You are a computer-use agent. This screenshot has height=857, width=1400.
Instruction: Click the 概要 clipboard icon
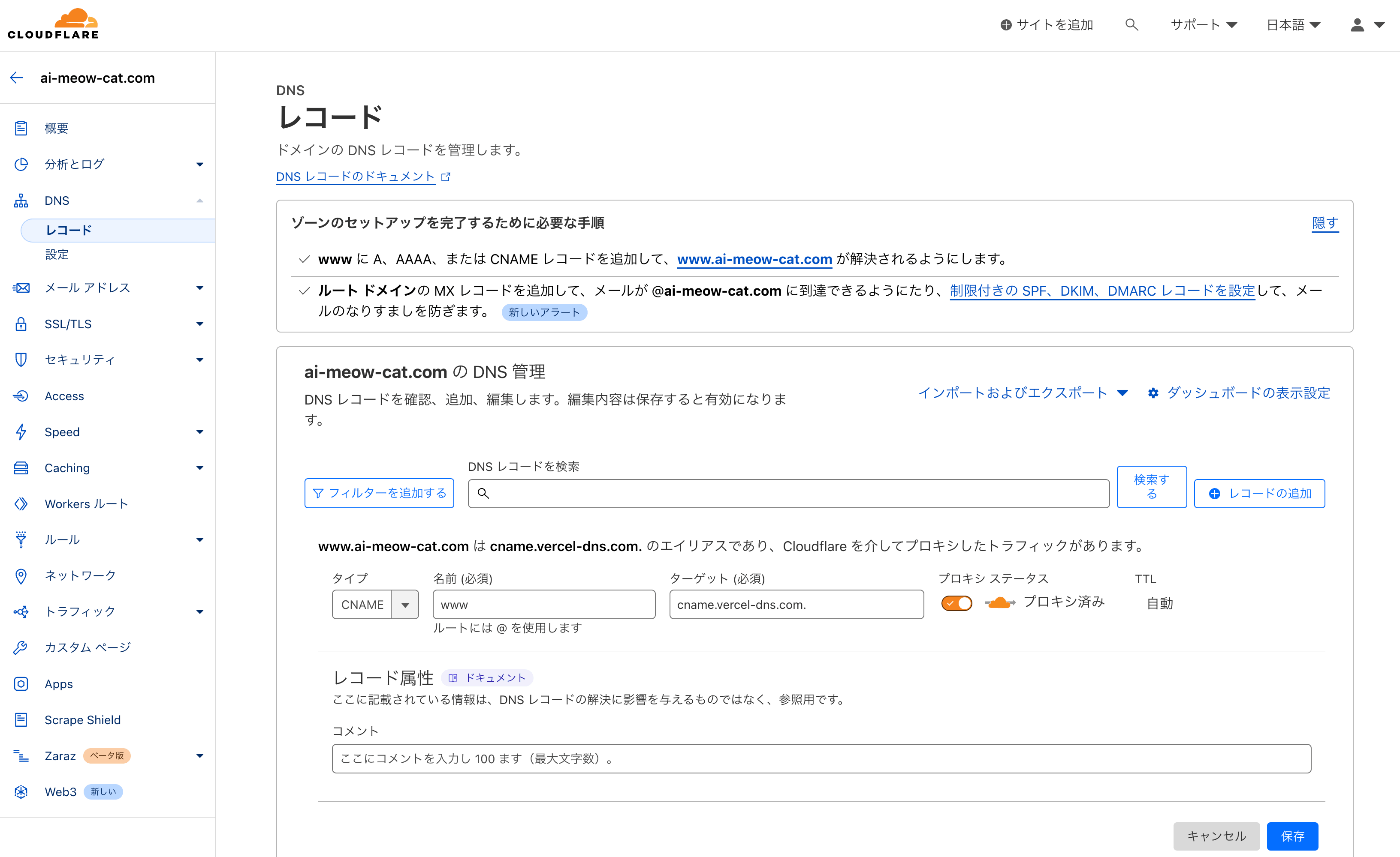(x=21, y=128)
